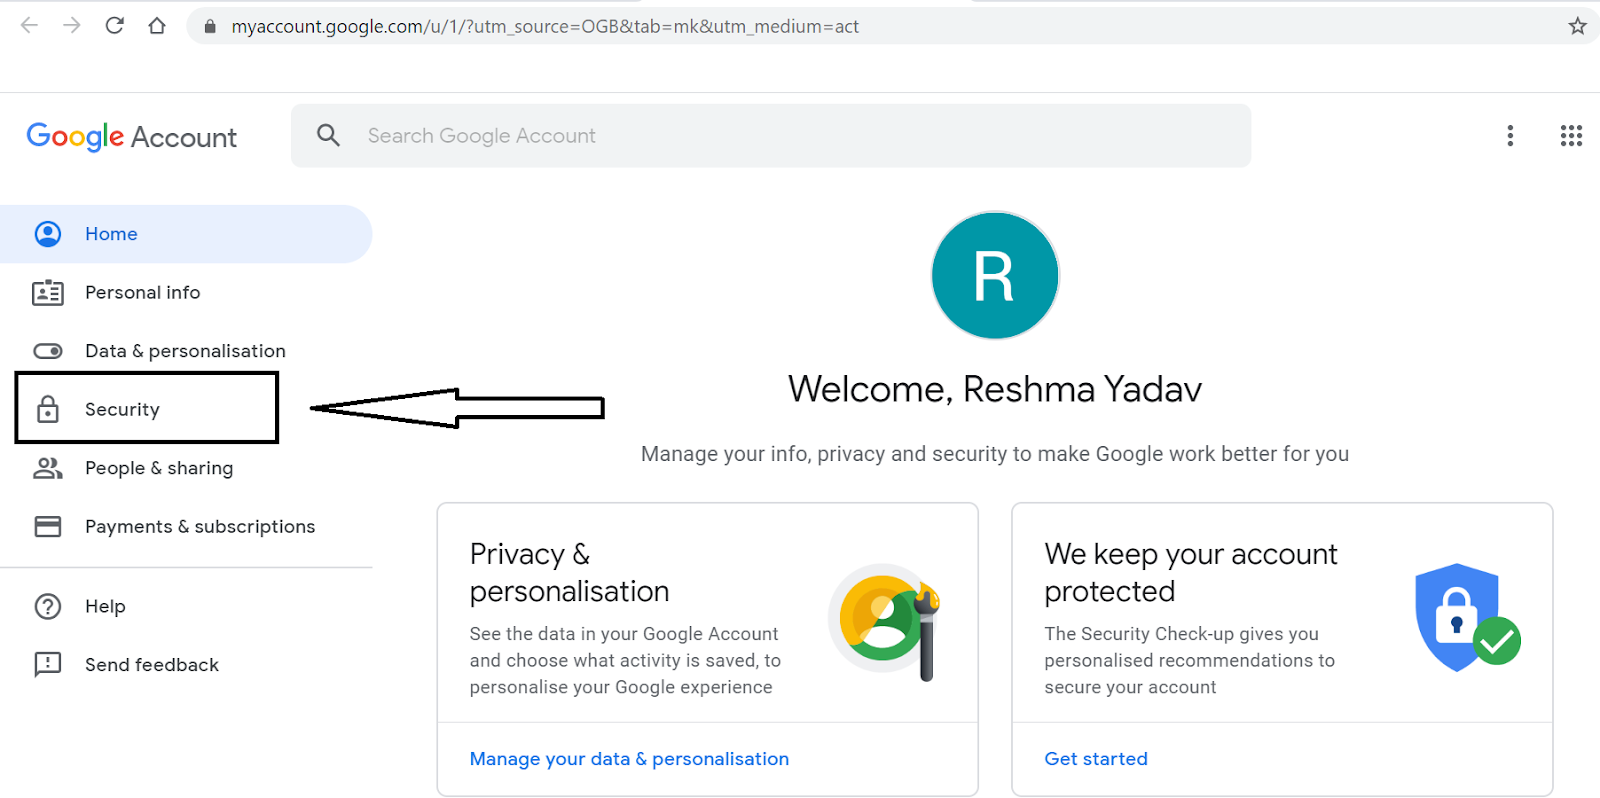Click the browser home icon
Image resolution: width=1600 pixels, height=798 pixels.
(x=157, y=25)
